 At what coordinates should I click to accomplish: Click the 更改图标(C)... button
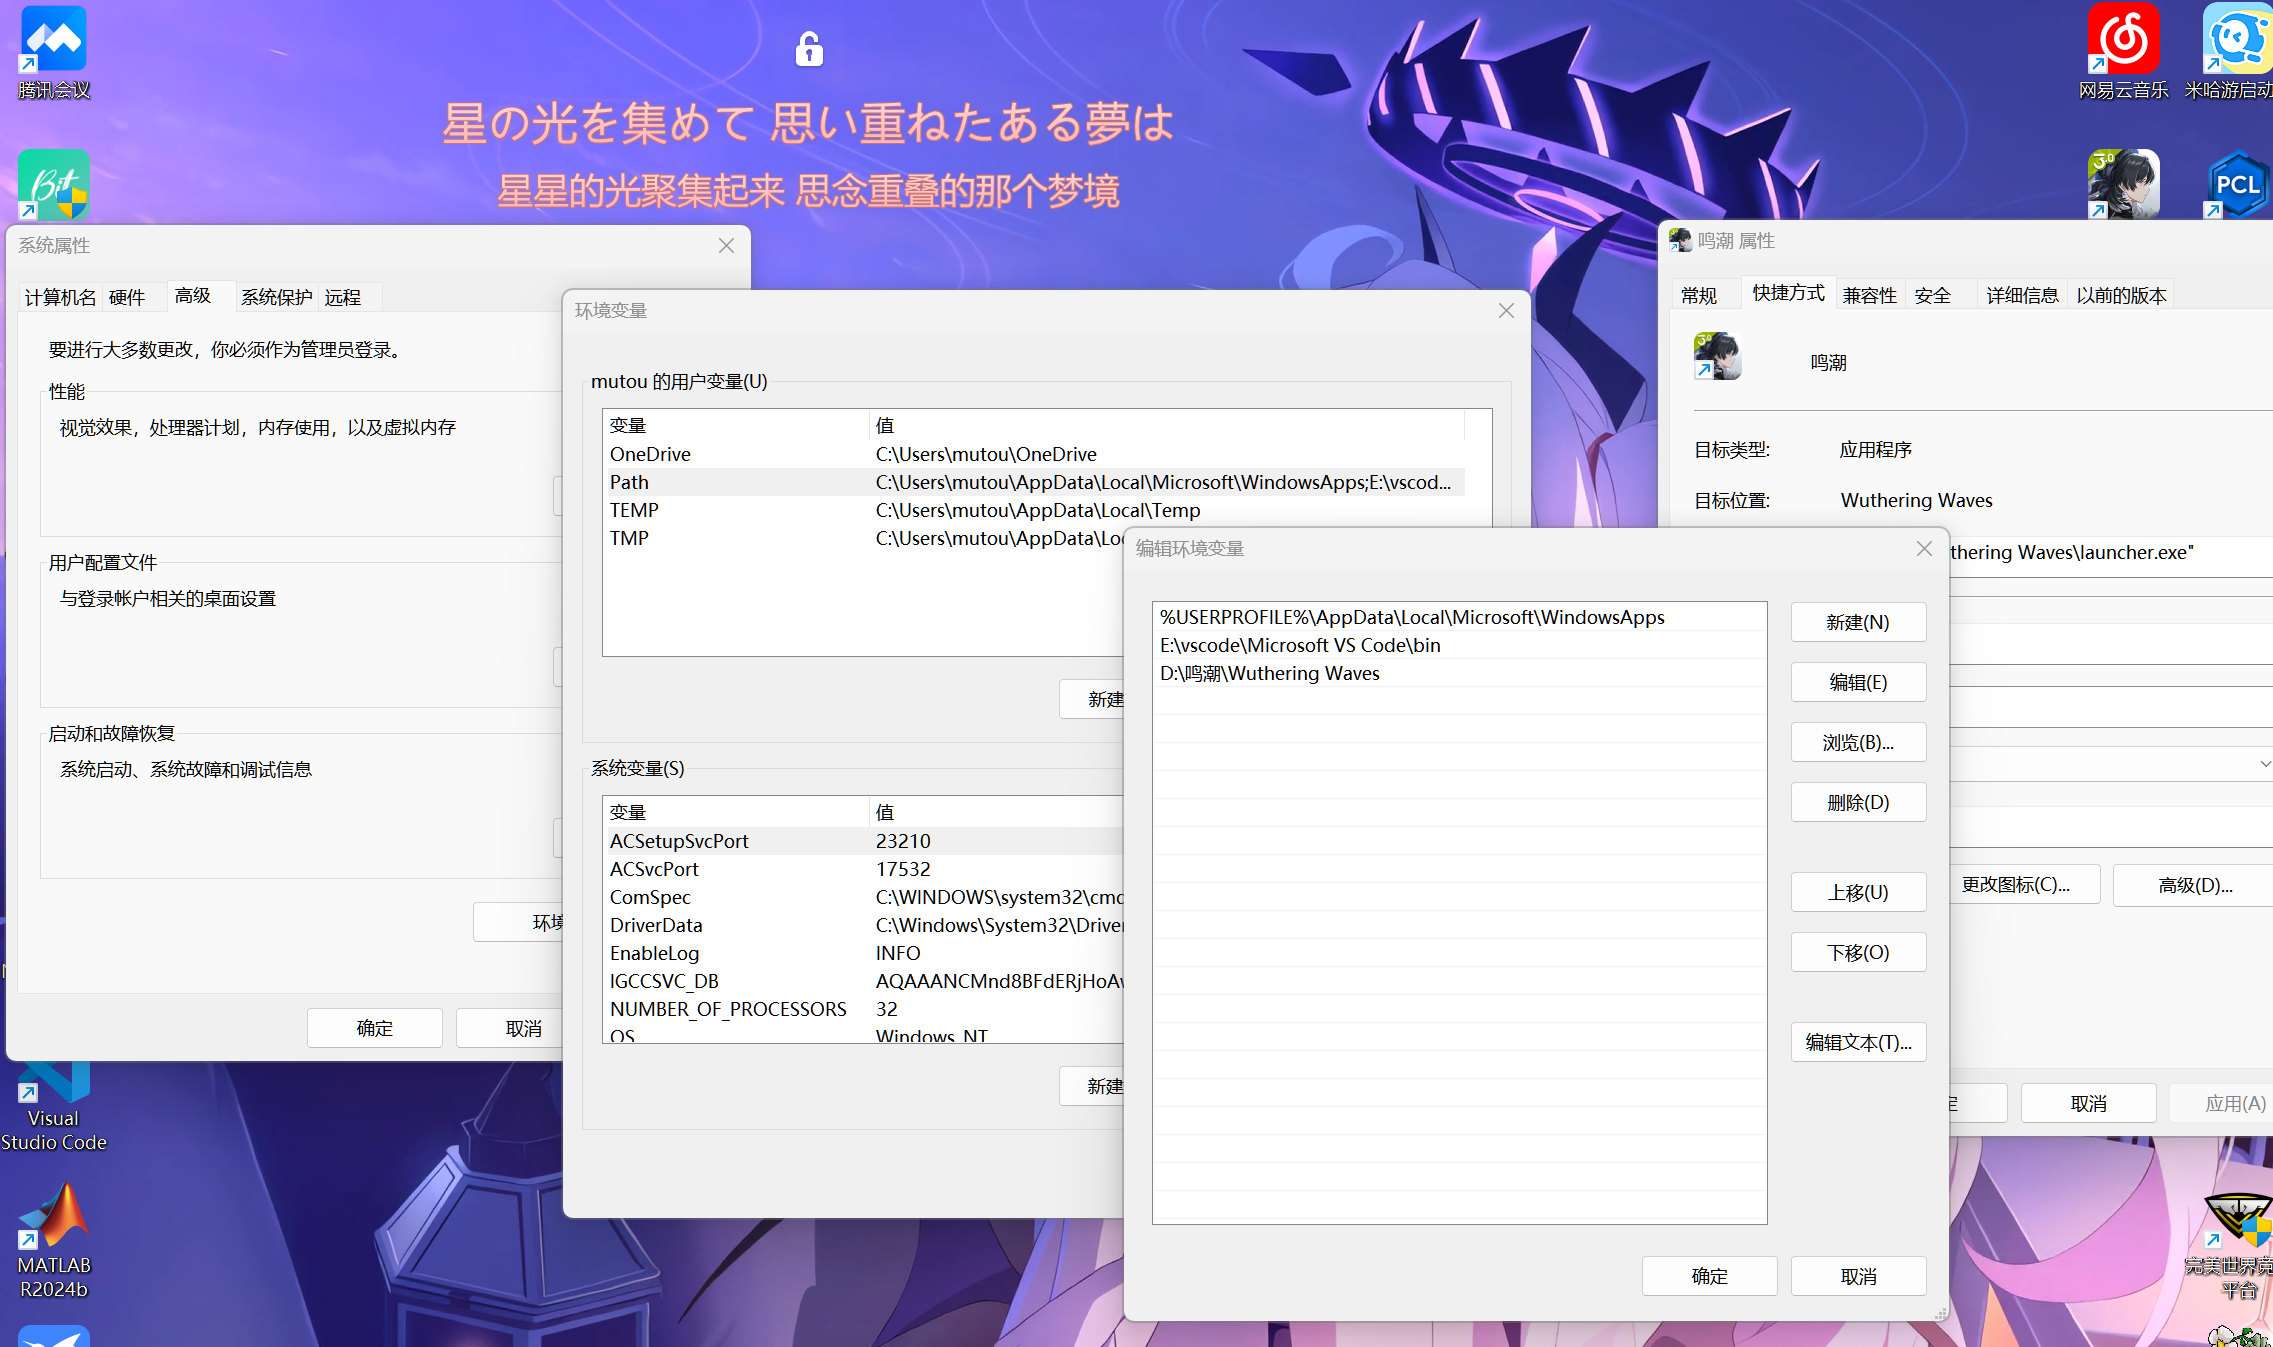tap(2016, 885)
